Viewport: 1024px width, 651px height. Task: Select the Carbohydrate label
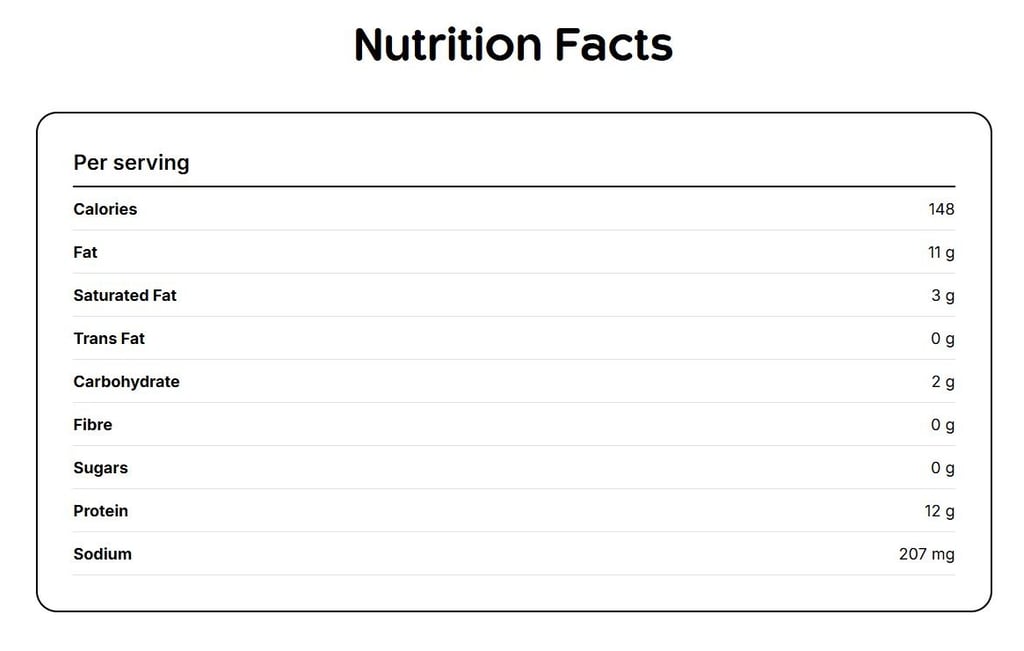pyautogui.click(x=126, y=382)
